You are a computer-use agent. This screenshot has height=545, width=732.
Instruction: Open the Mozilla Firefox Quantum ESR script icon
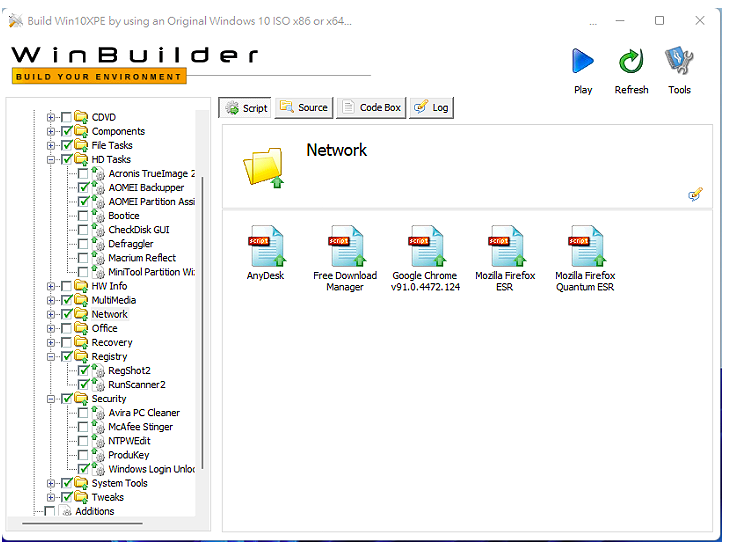586,246
